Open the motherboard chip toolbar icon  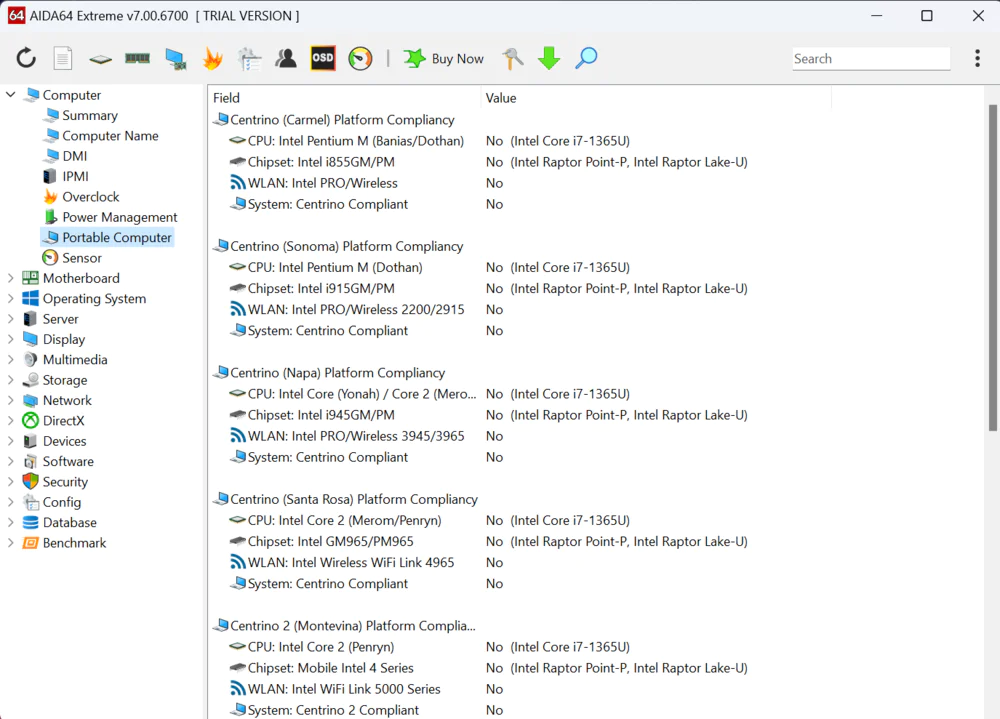click(100, 59)
